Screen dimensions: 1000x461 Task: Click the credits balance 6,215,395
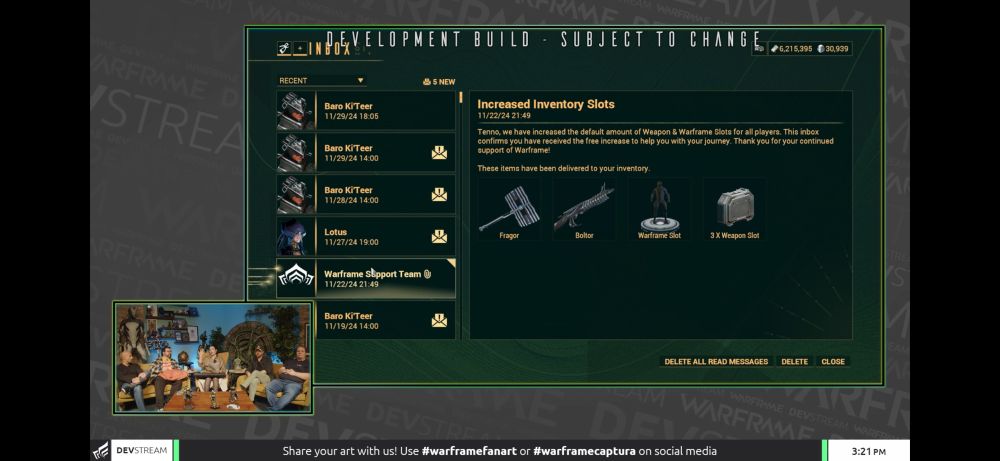(x=791, y=48)
